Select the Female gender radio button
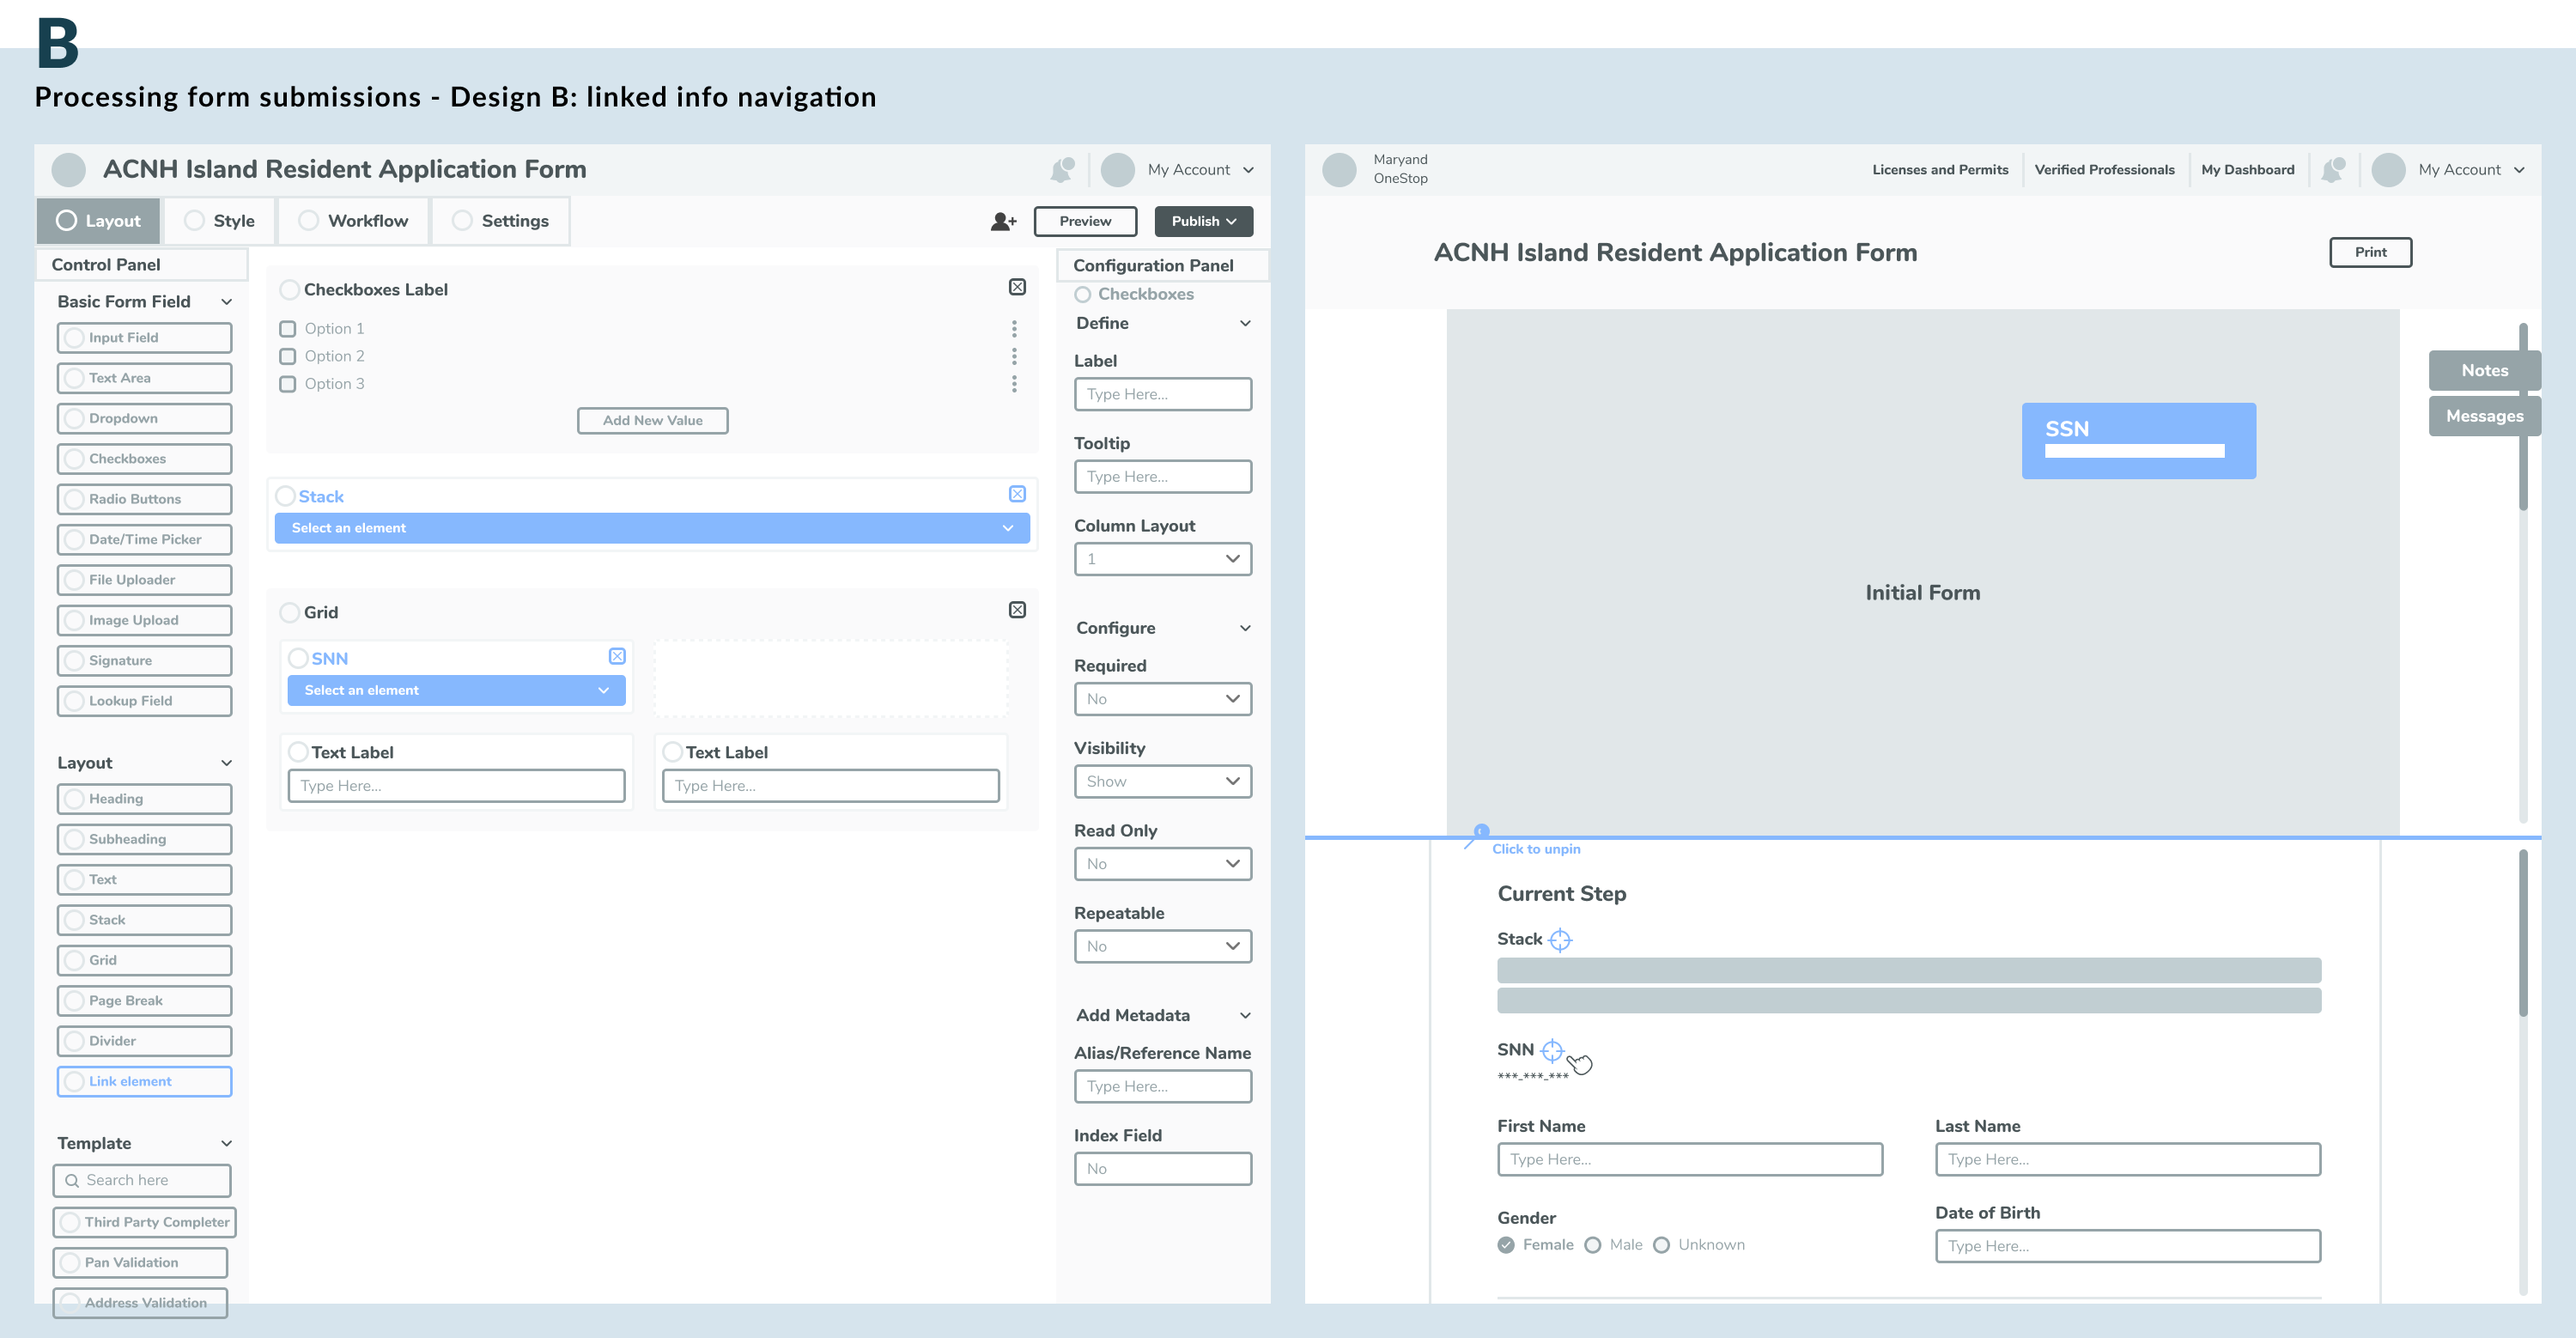 (1506, 1245)
